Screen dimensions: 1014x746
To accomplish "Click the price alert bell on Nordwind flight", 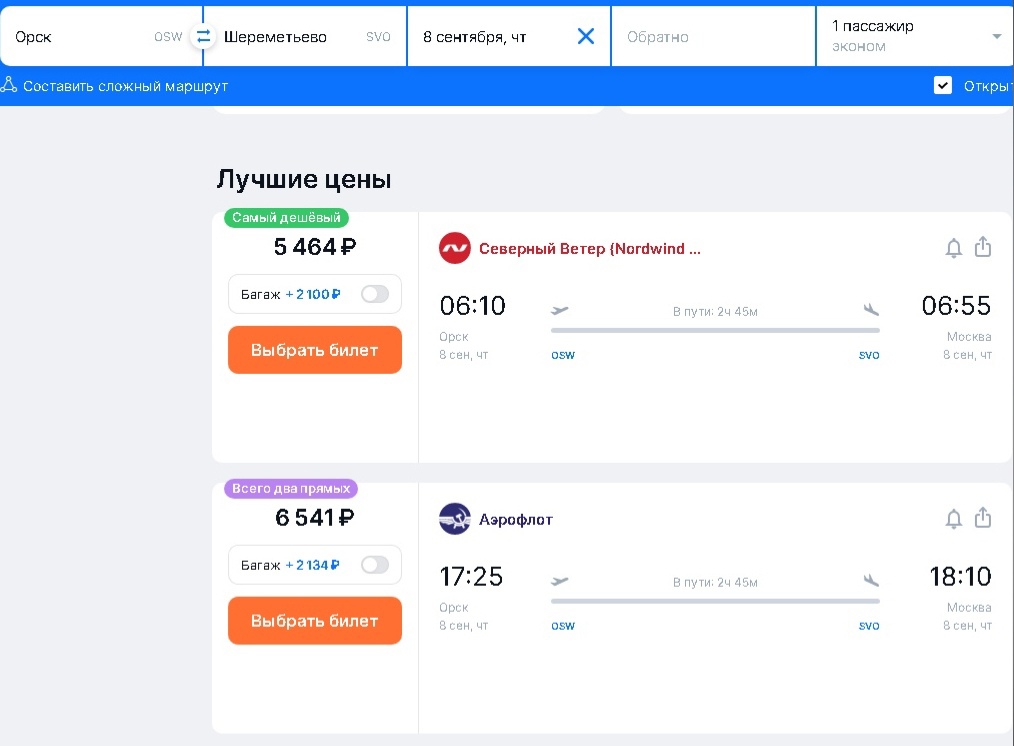I will [x=955, y=247].
